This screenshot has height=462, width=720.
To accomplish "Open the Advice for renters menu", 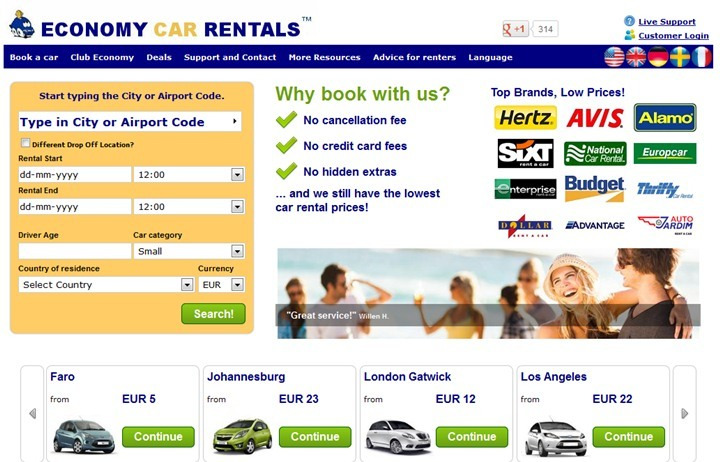I will (x=414, y=57).
